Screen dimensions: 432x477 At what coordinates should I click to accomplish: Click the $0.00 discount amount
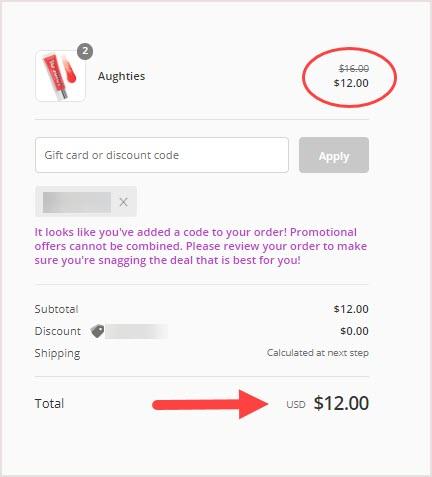[x=354, y=331]
